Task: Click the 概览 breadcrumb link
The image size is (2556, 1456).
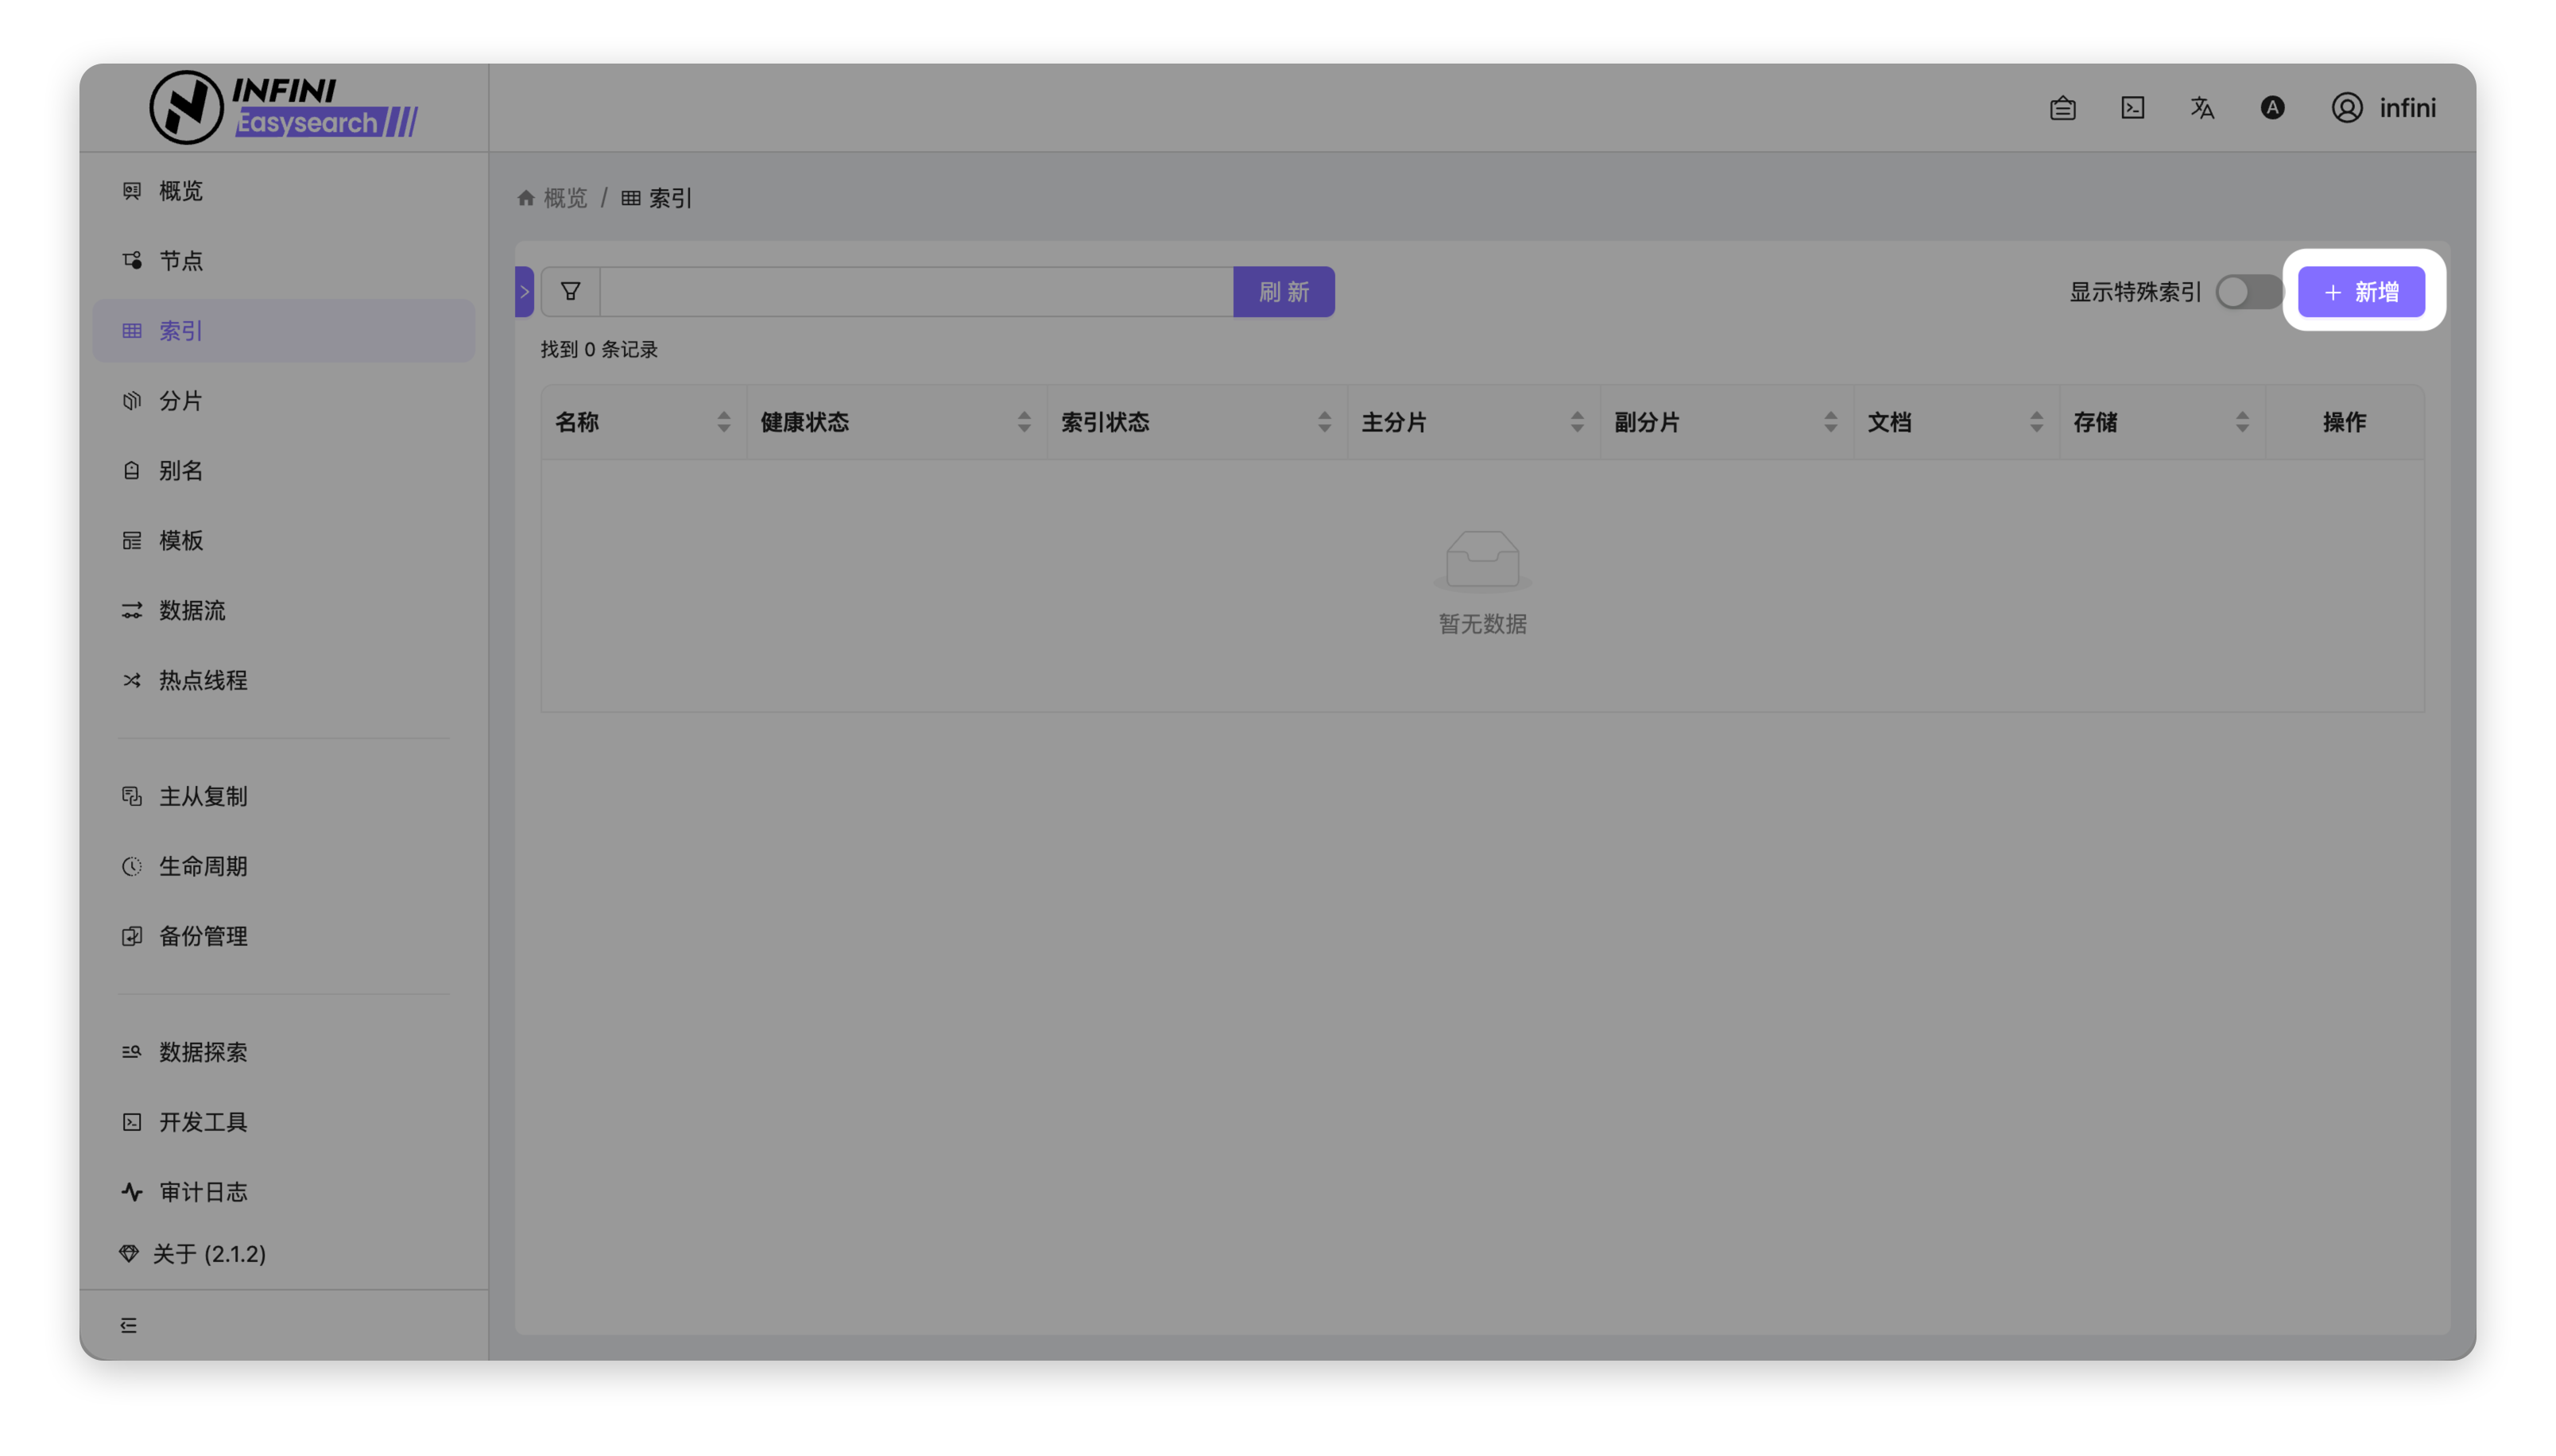Action: pyautogui.click(x=565, y=198)
